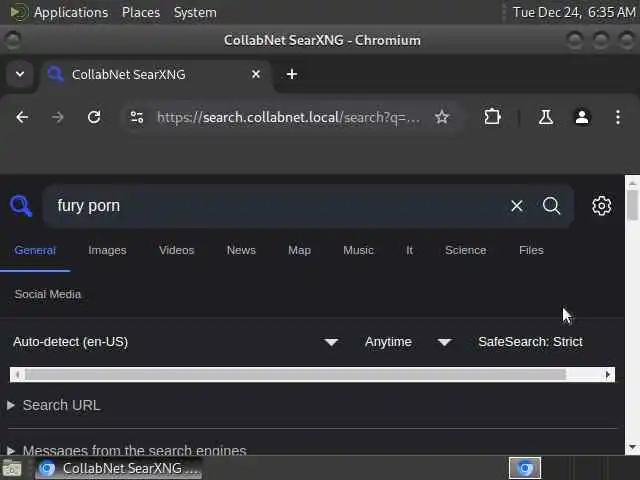The width and height of the screenshot is (640, 480).
Task: Open a new browser tab
Action: [x=292, y=74]
